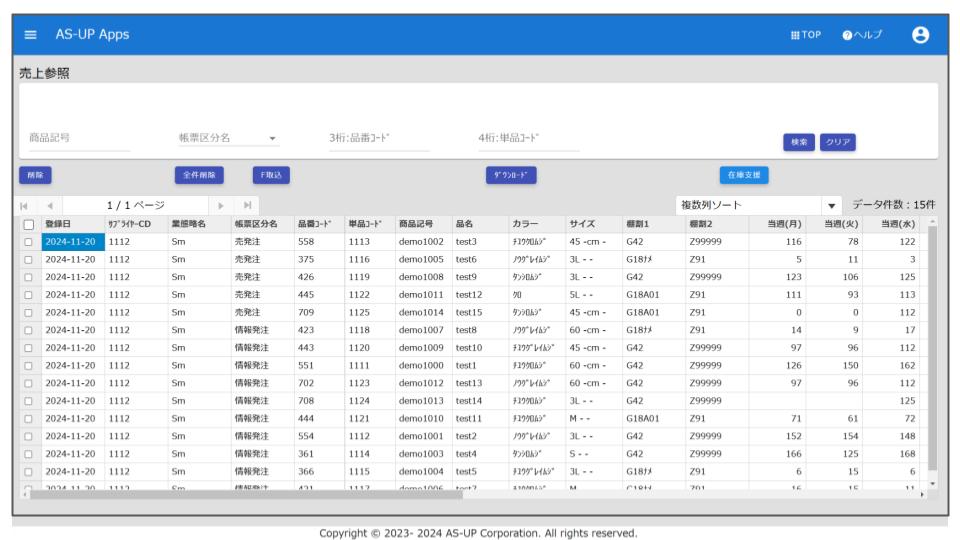Focus the 商品記号 input field
The image size is (960, 540).
(78, 139)
